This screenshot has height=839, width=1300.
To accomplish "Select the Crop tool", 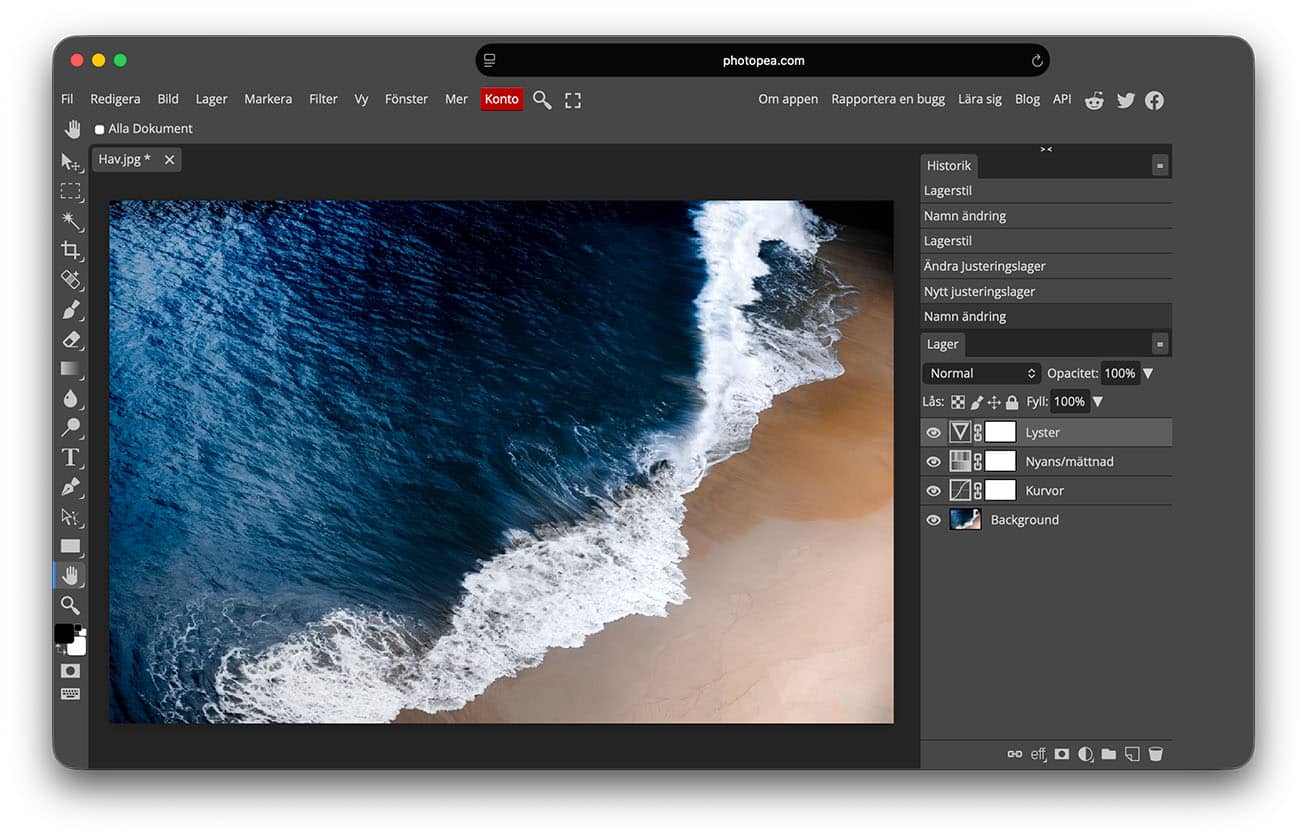I will pyautogui.click(x=70, y=250).
